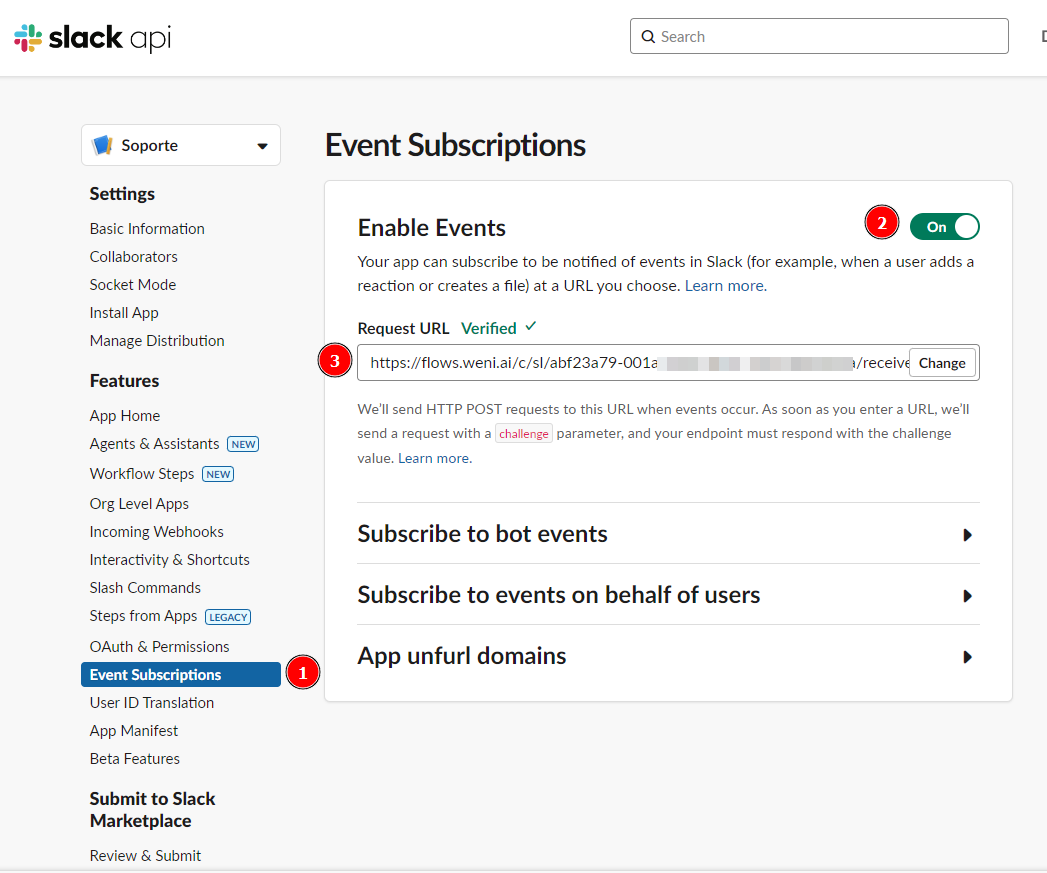Click the search magnifier icon
Image resolution: width=1047 pixels, height=873 pixels.
(649, 37)
